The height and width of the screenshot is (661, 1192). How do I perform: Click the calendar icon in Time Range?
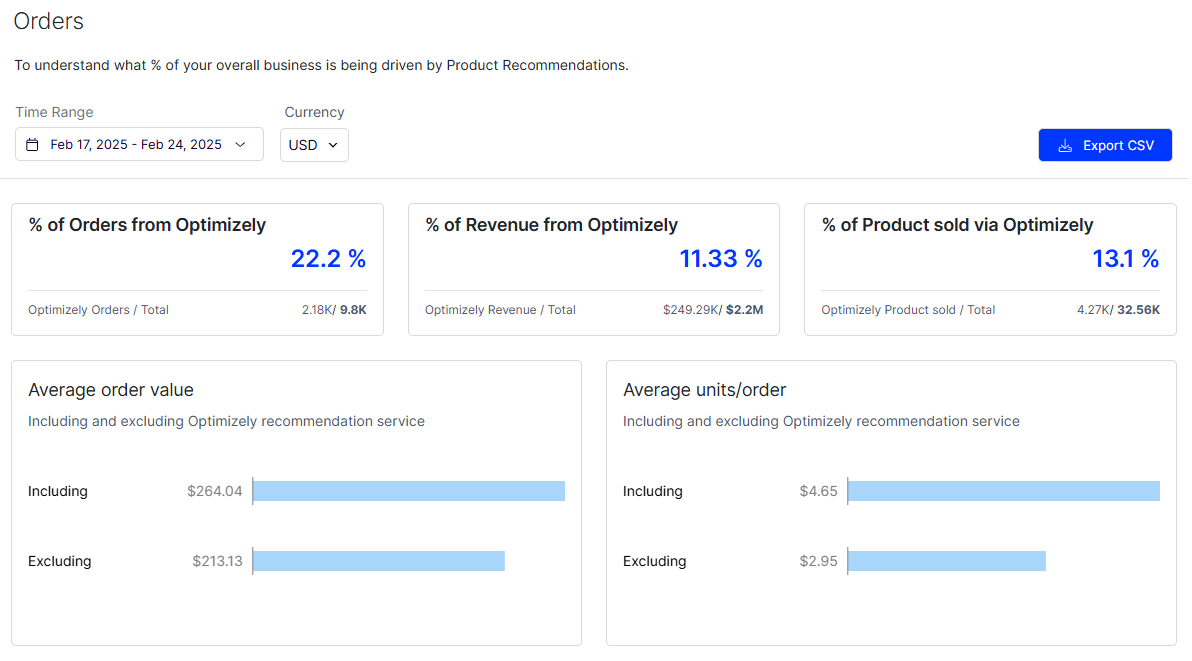pyautogui.click(x=32, y=144)
